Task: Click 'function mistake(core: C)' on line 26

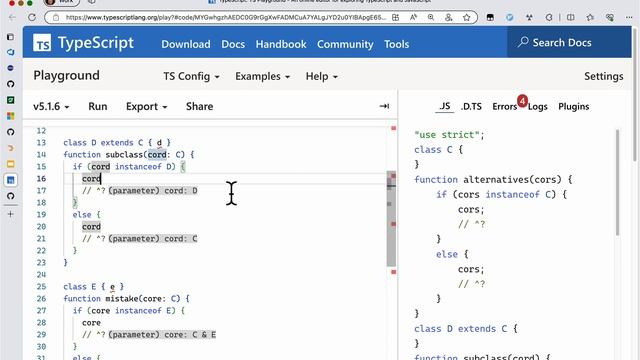Action: coord(126,298)
